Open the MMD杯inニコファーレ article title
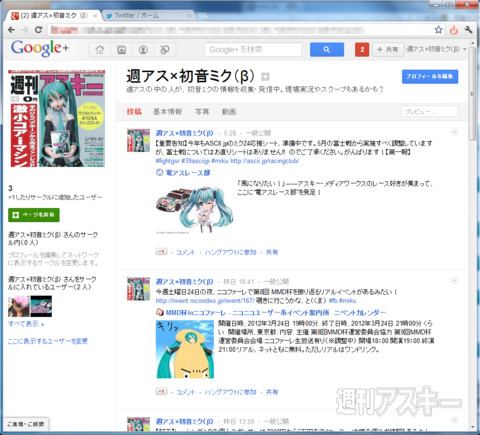Screen dimensions: 480x435 (x=276, y=312)
